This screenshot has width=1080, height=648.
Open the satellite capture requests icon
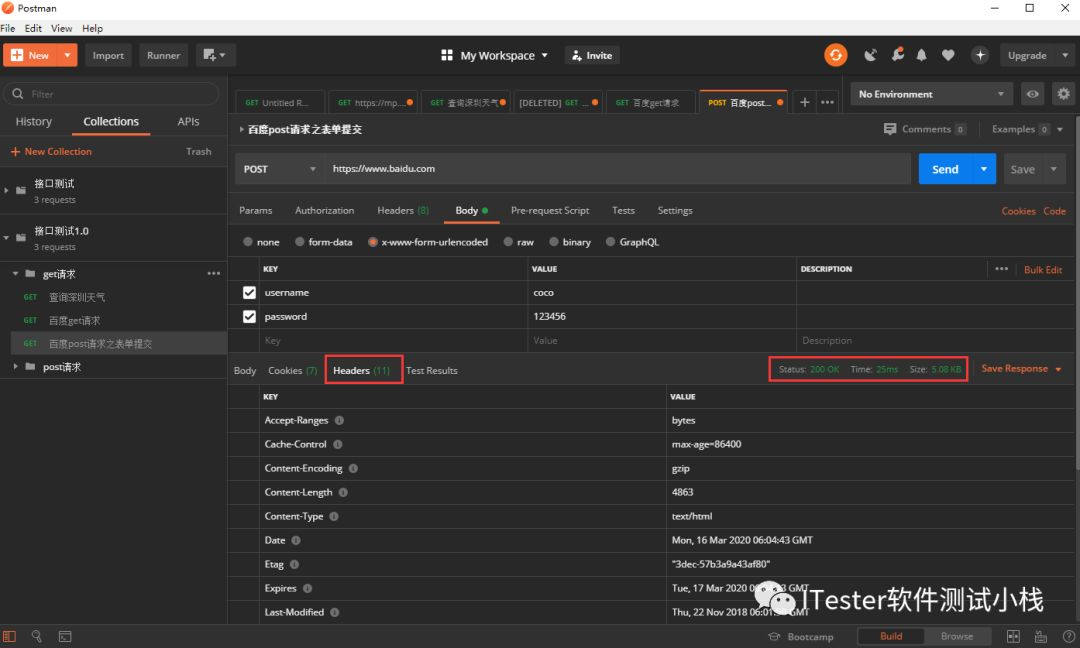point(871,55)
